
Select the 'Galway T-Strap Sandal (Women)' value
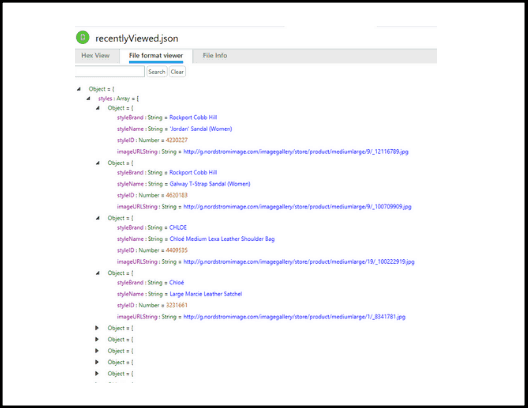(210, 184)
